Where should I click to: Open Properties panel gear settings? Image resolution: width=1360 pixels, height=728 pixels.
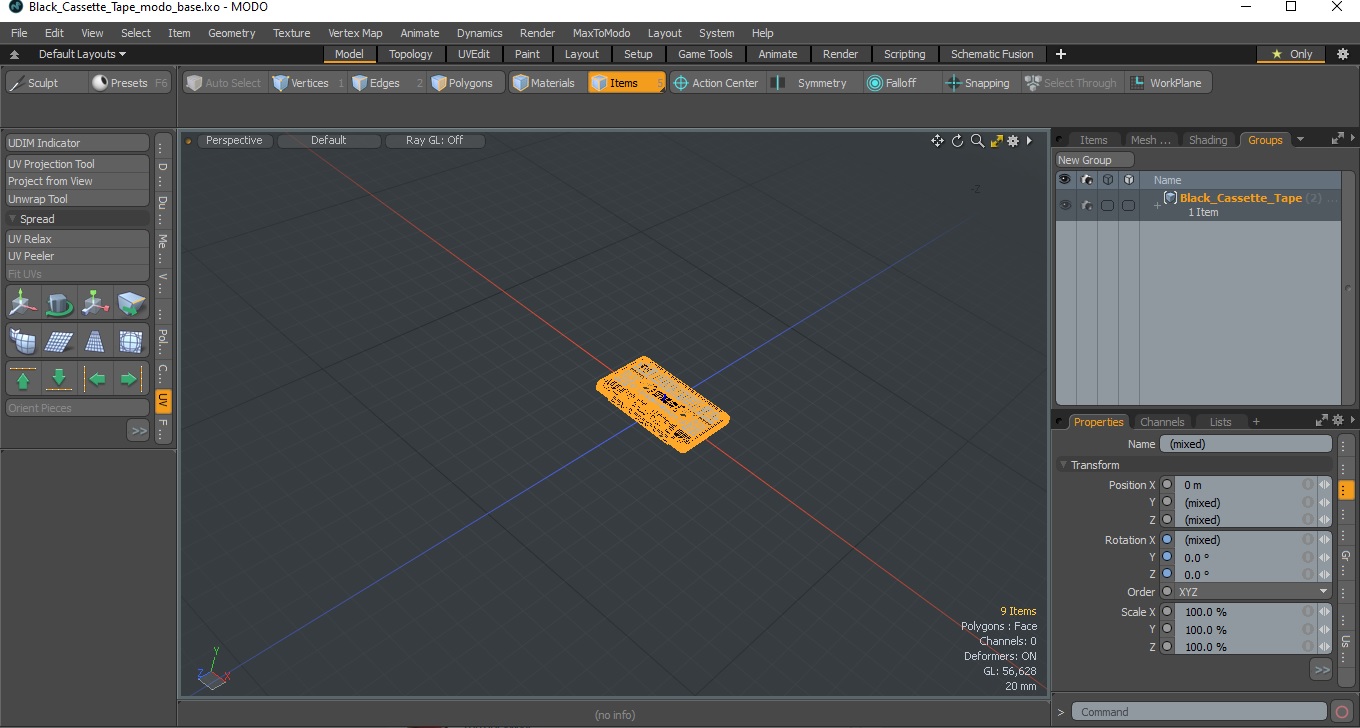click(1336, 421)
